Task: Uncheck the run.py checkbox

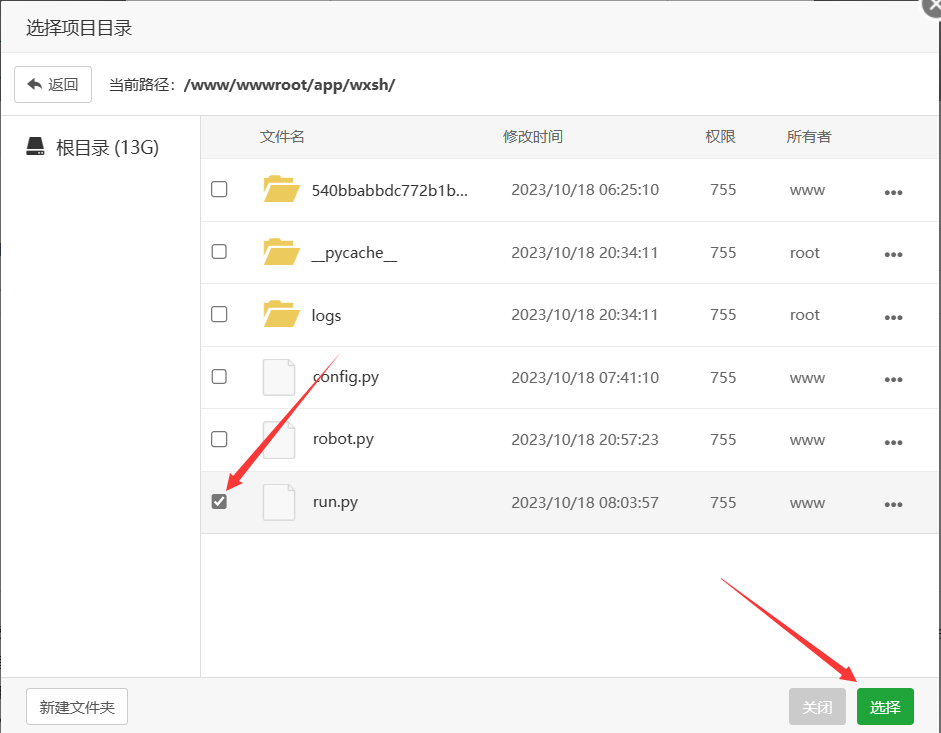Action: click(219, 501)
